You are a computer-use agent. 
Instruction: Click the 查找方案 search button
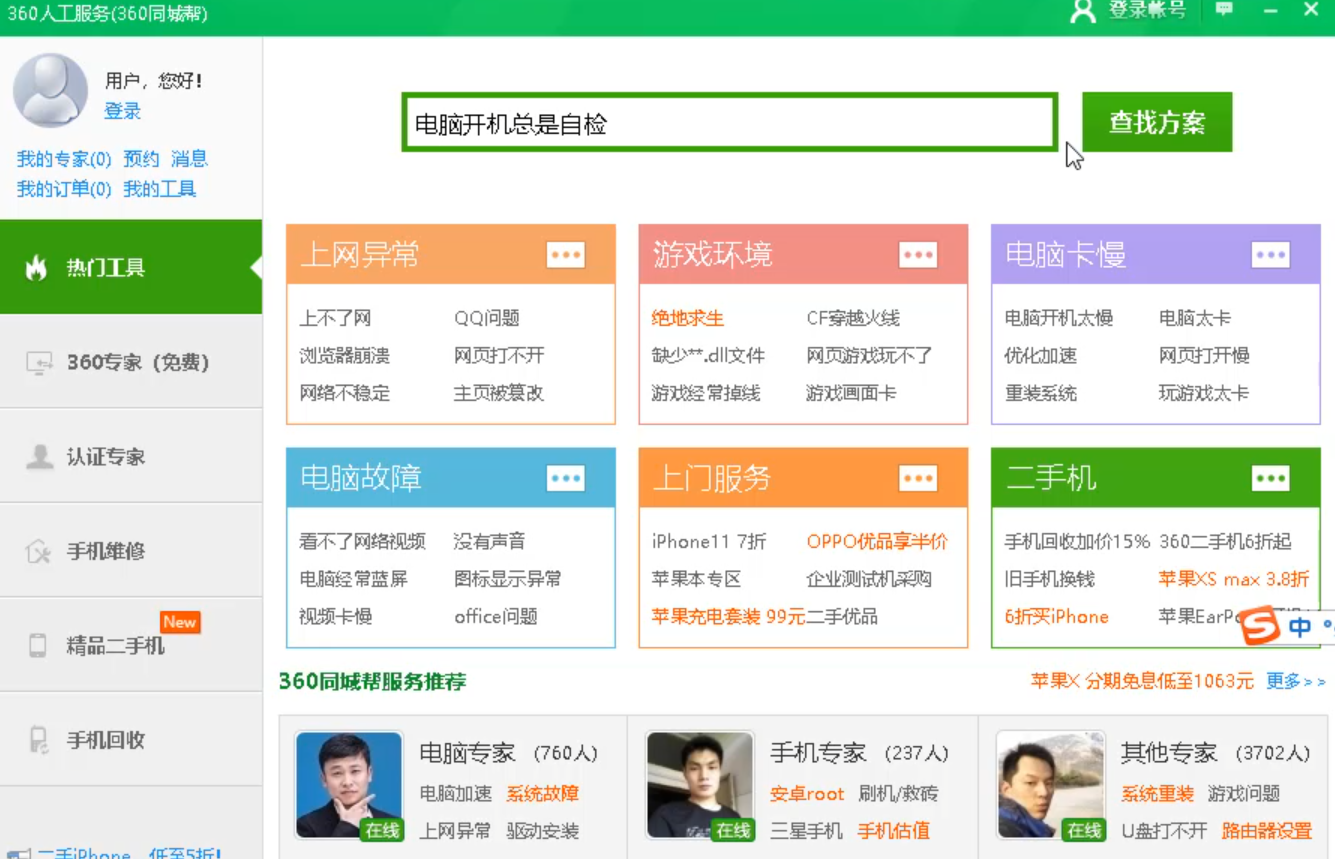click(x=1156, y=123)
